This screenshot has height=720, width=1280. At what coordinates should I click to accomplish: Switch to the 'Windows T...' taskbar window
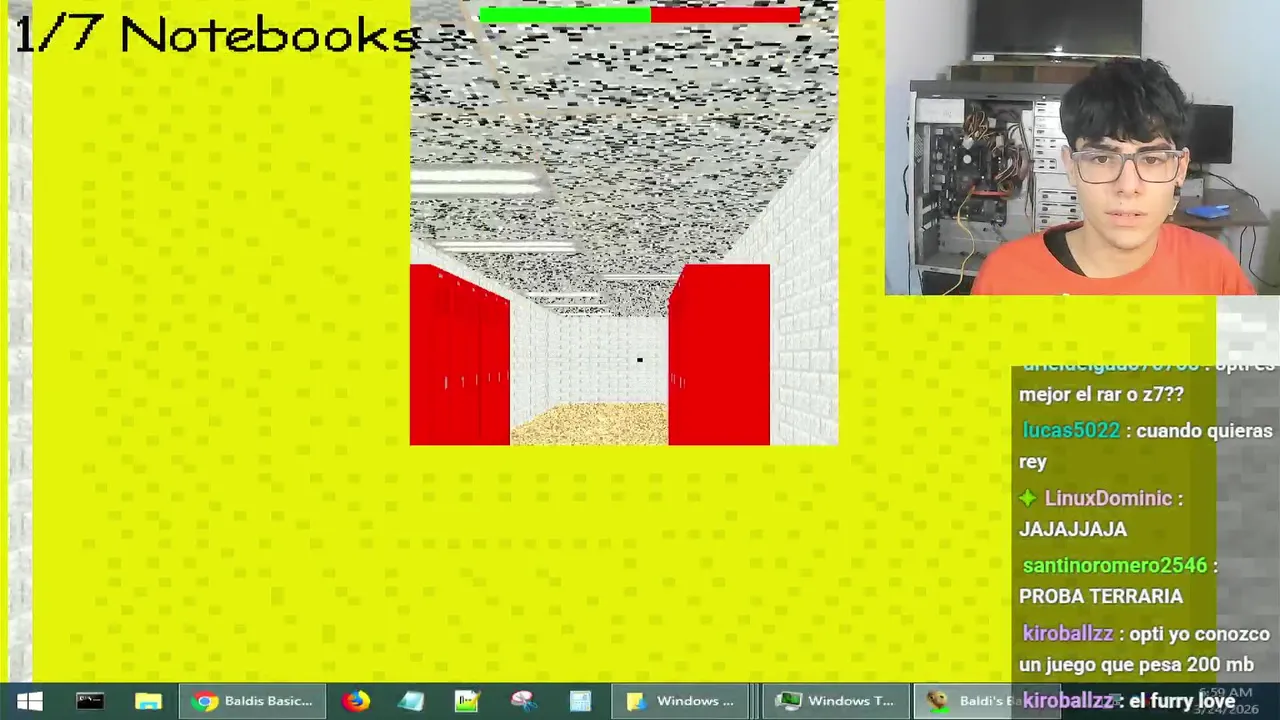[x=836, y=701]
